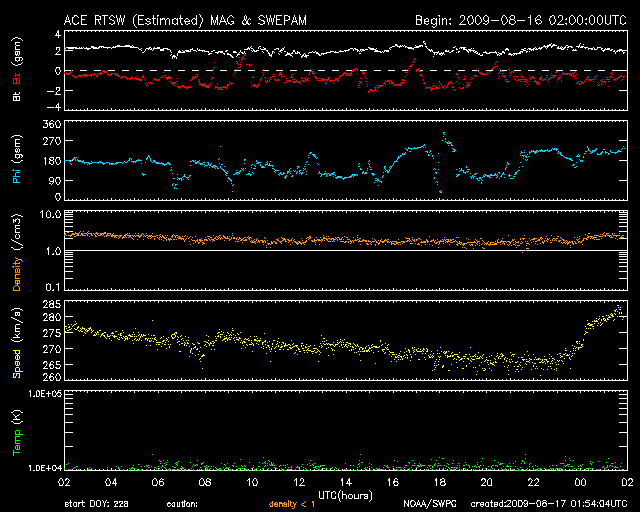Click the '00' hour tick label

(x=580, y=483)
